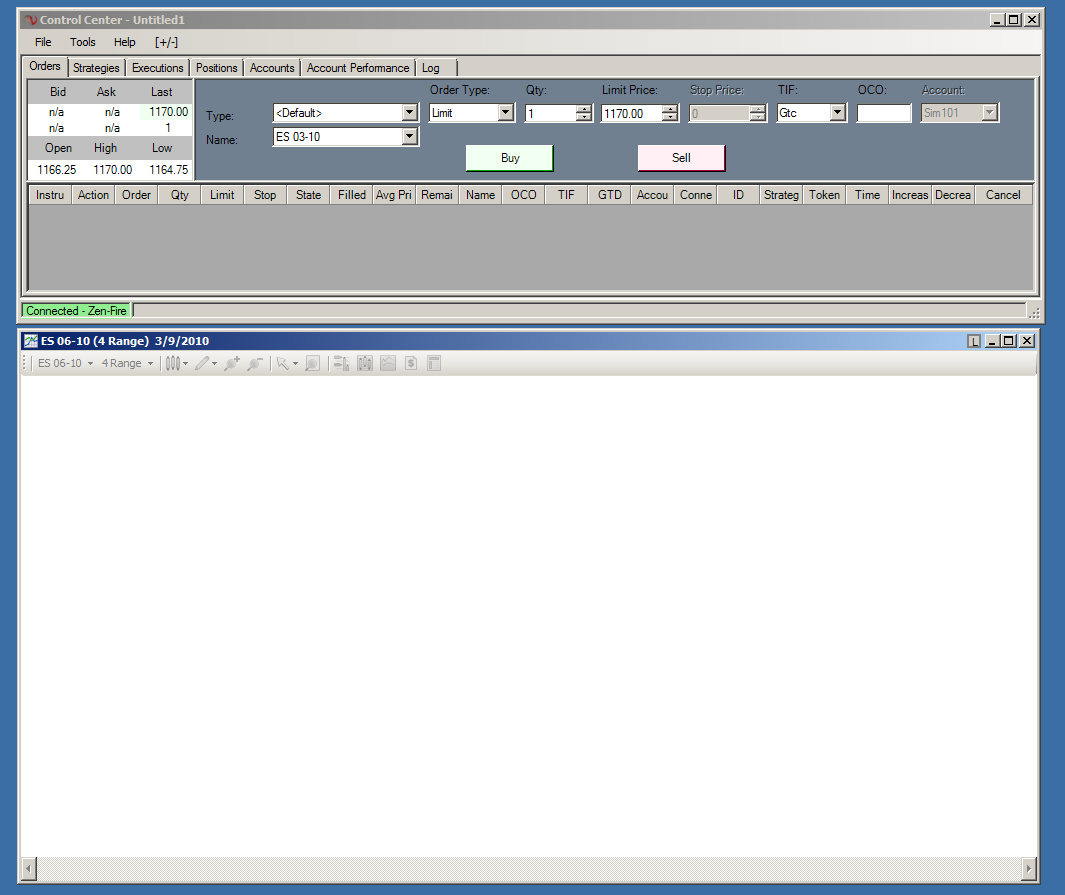Switch to the Positions tab
Screen dimensions: 1065x895
[x=217, y=68]
